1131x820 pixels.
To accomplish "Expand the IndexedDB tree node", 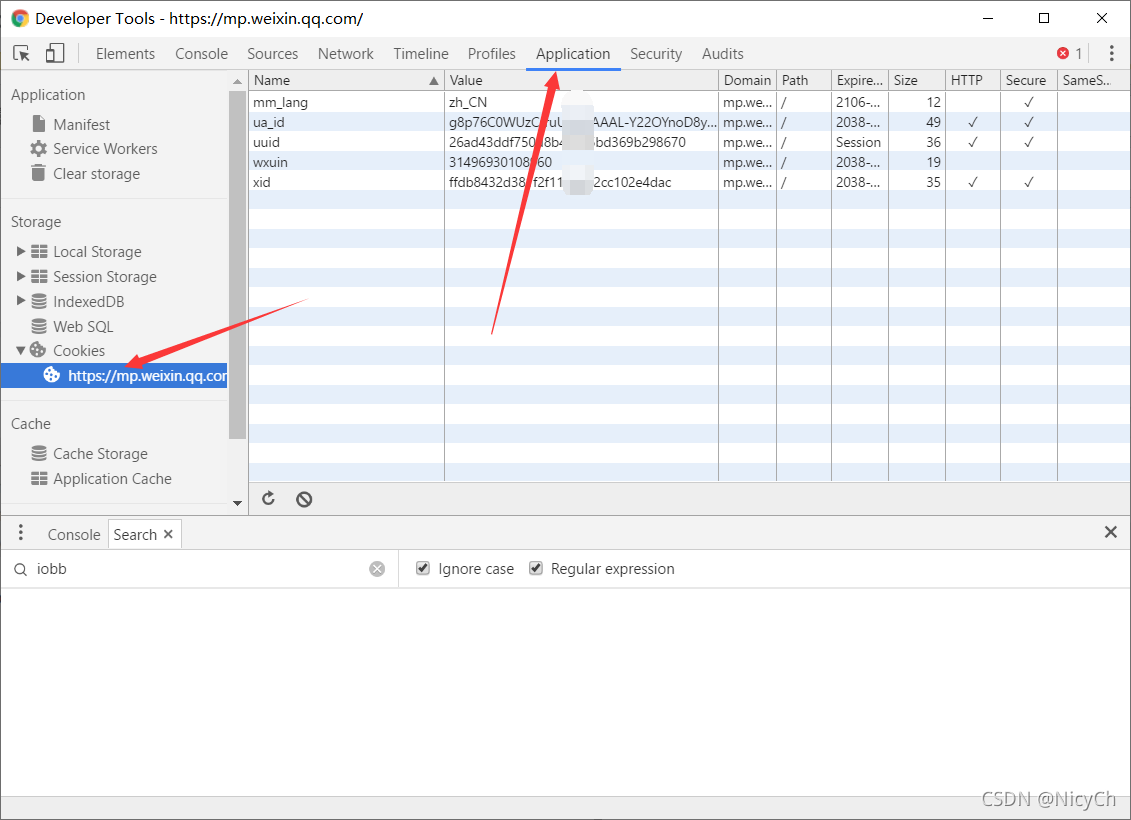I will tap(21, 301).
